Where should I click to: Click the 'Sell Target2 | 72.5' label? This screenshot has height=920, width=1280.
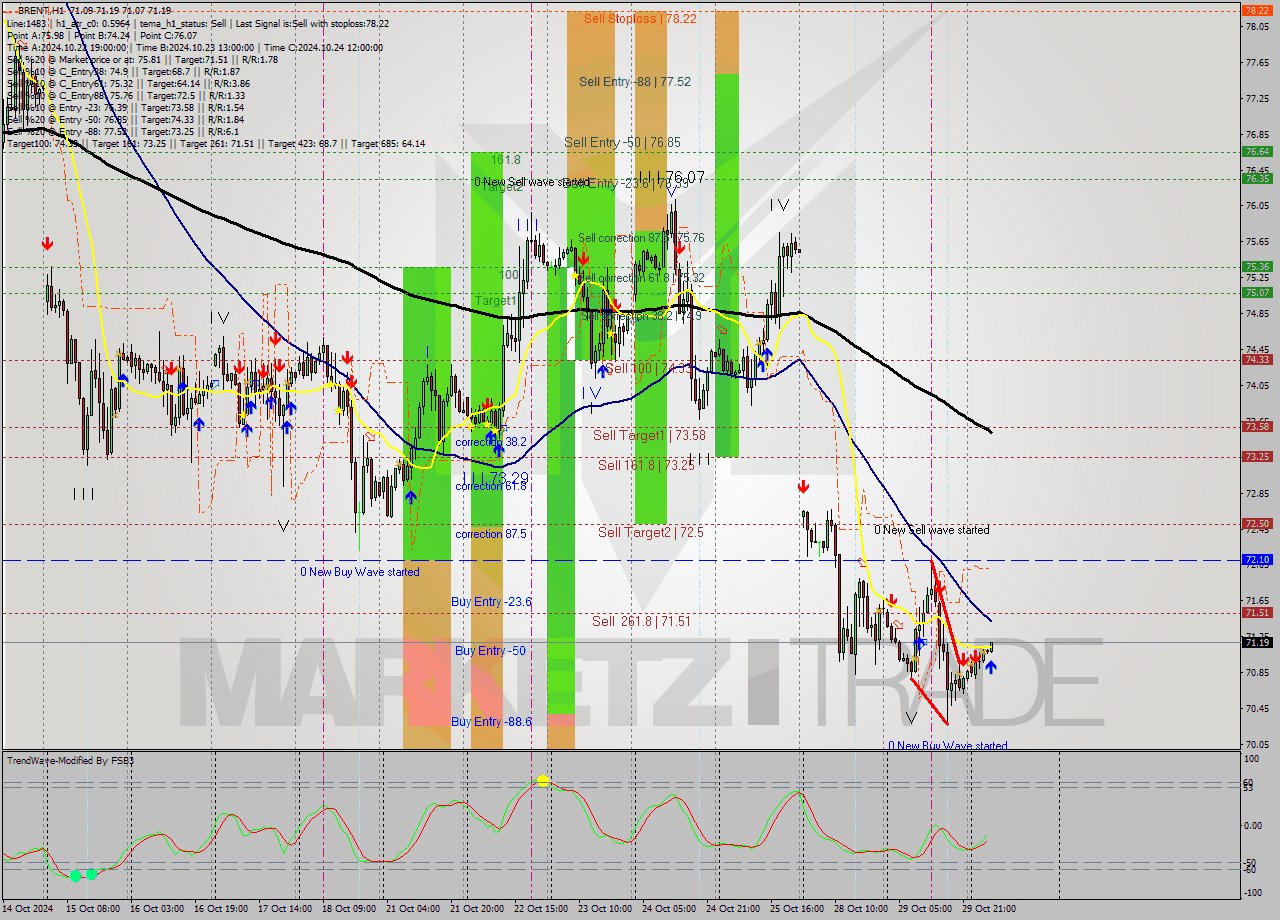tap(650, 532)
